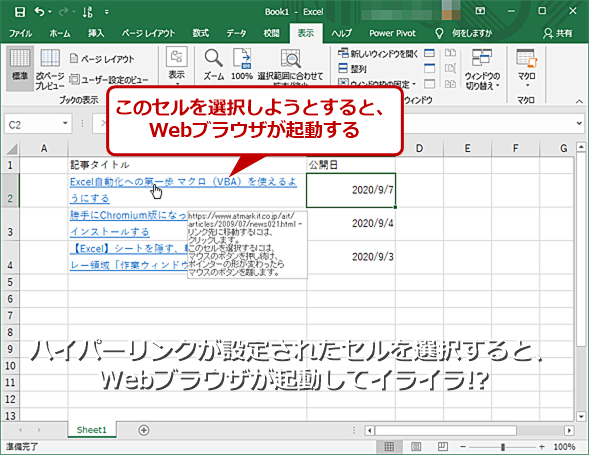Open the ウィンドウ枠の固定 freeze panes dropdown
This screenshot has width=589, height=455.
[x=377, y=83]
